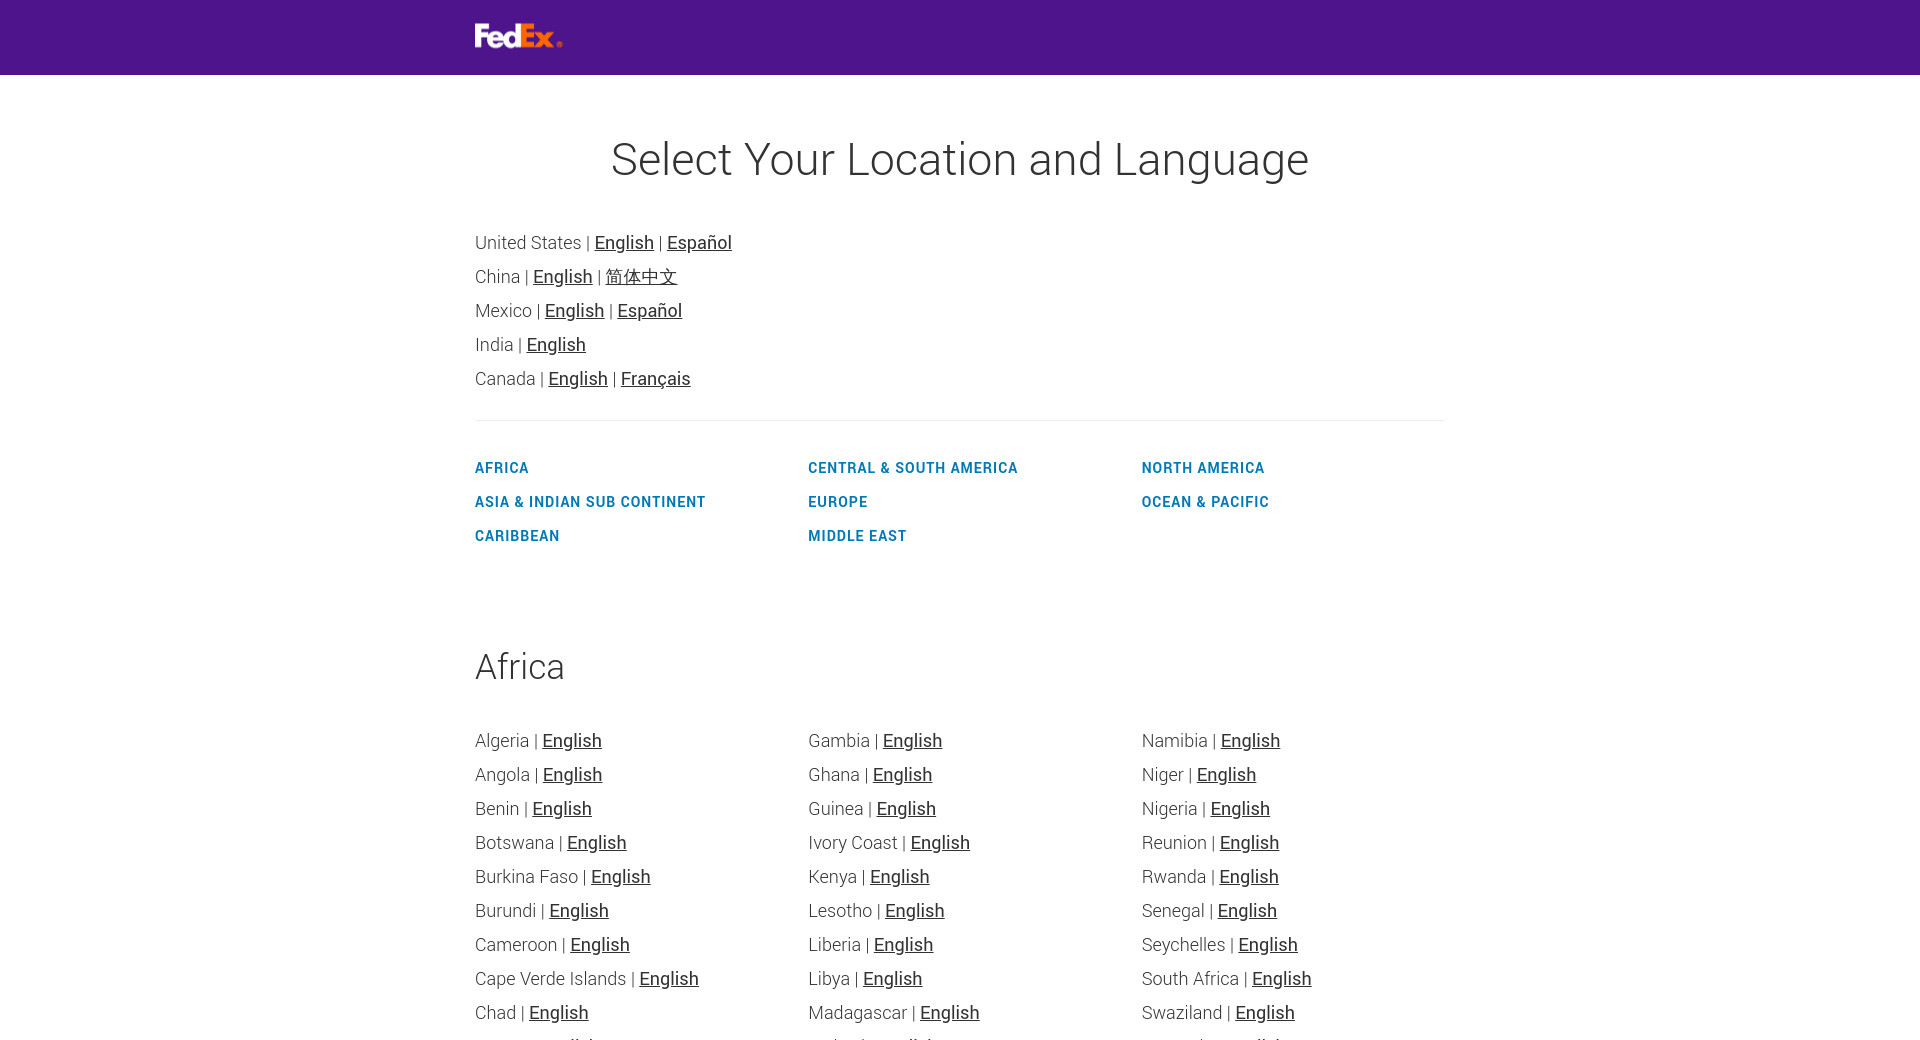Screen dimensions: 1920x1040
Task: Go to Middle East region
Action: click(857, 536)
